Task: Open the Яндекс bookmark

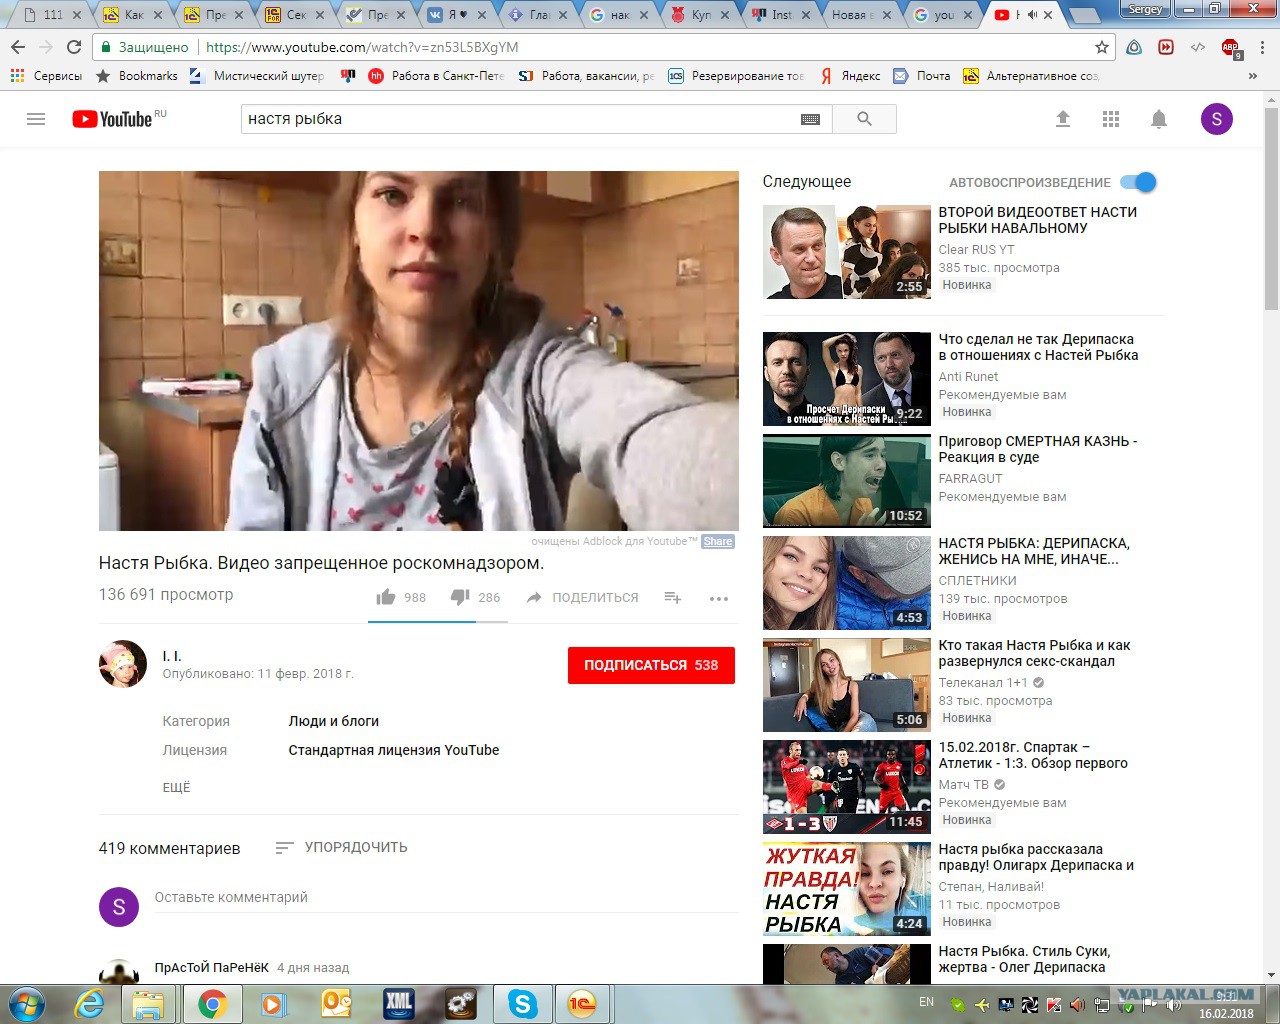Action: (851, 76)
